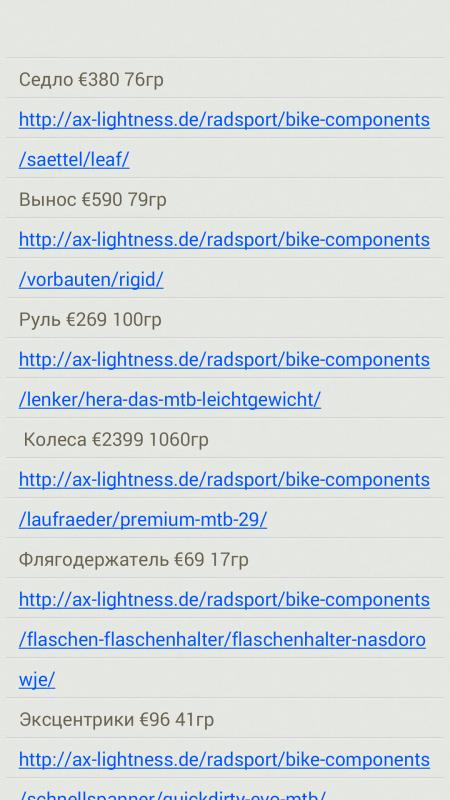
Task: Open the /saettel/leaf/ link portion
Action: click(74, 160)
